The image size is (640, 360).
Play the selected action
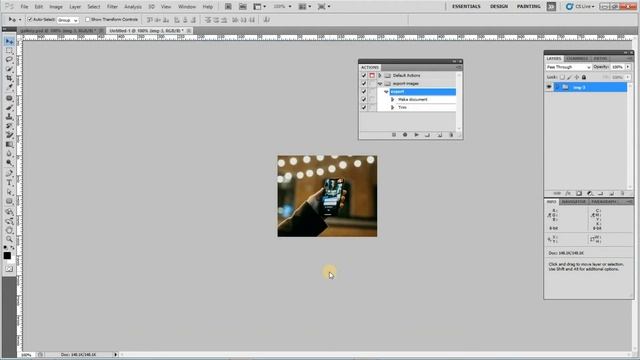[416, 135]
